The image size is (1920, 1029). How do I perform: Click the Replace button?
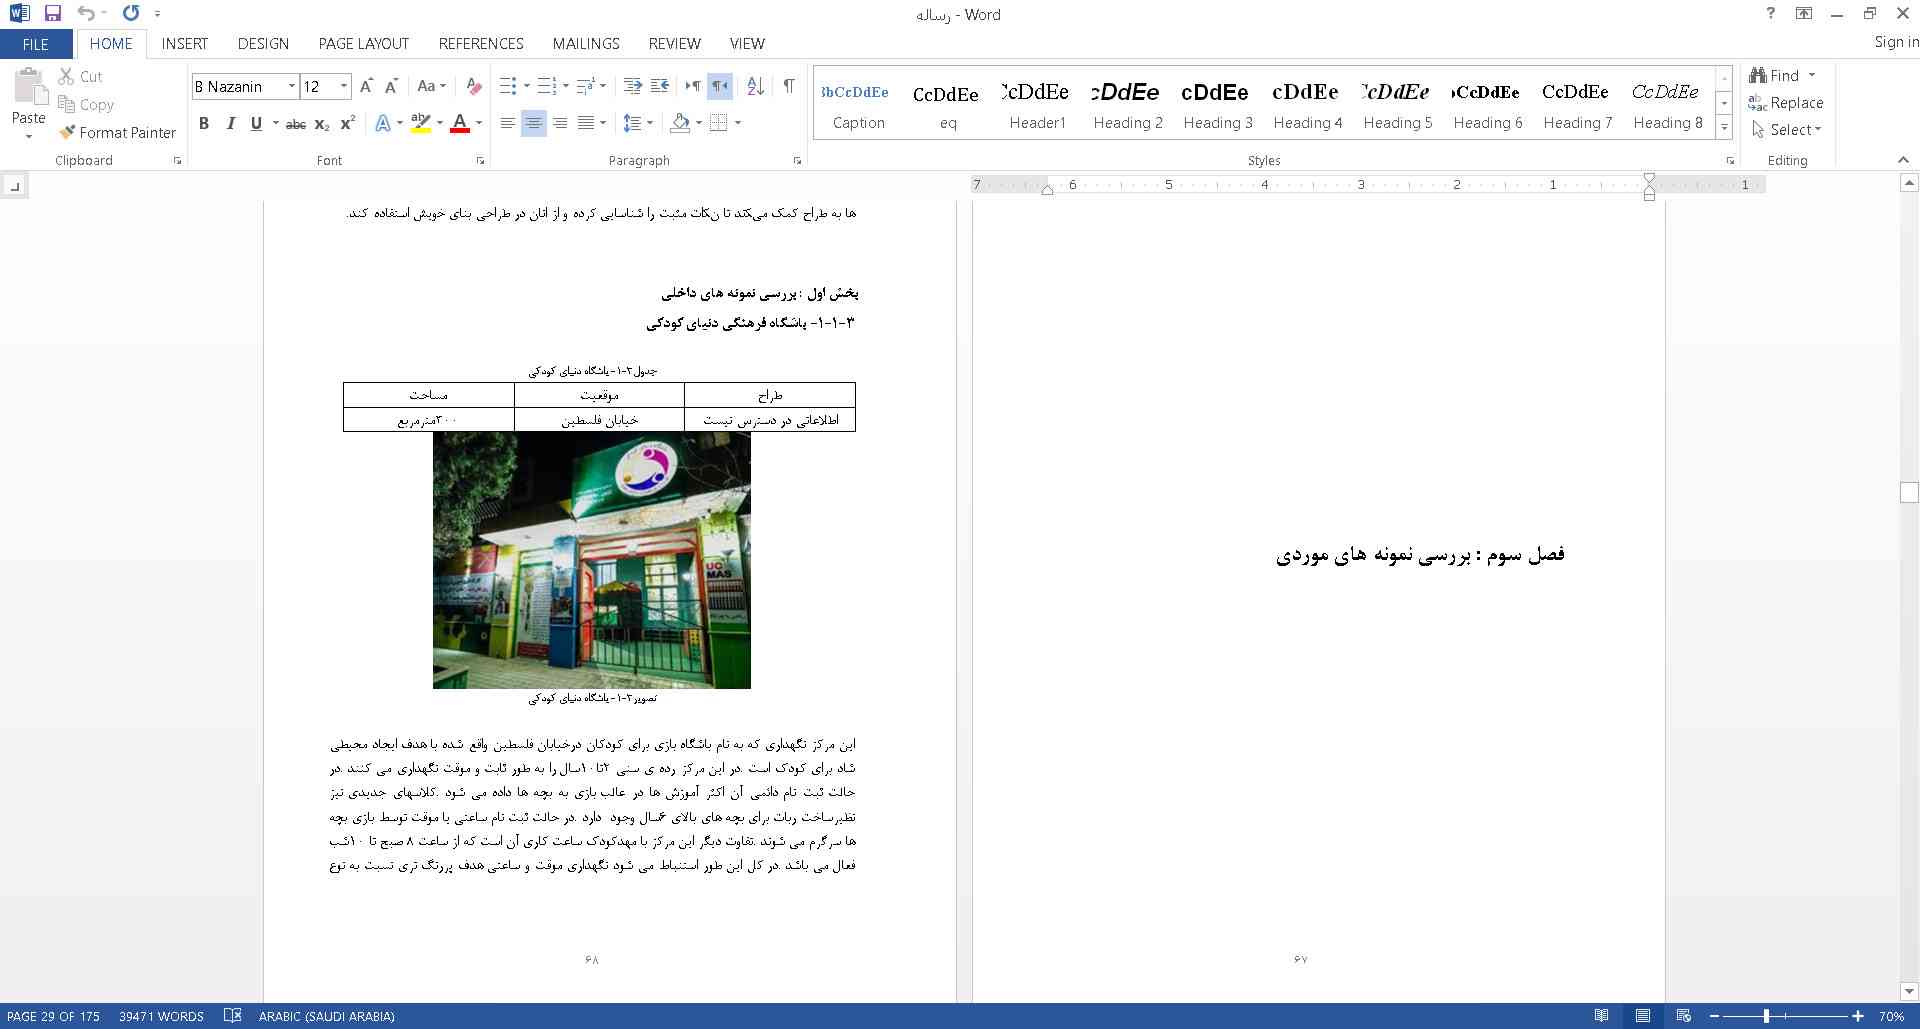[1786, 103]
